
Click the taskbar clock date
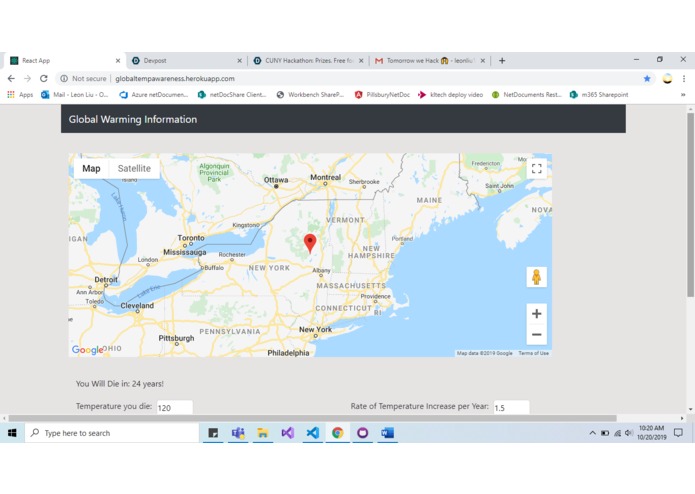click(x=651, y=433)
